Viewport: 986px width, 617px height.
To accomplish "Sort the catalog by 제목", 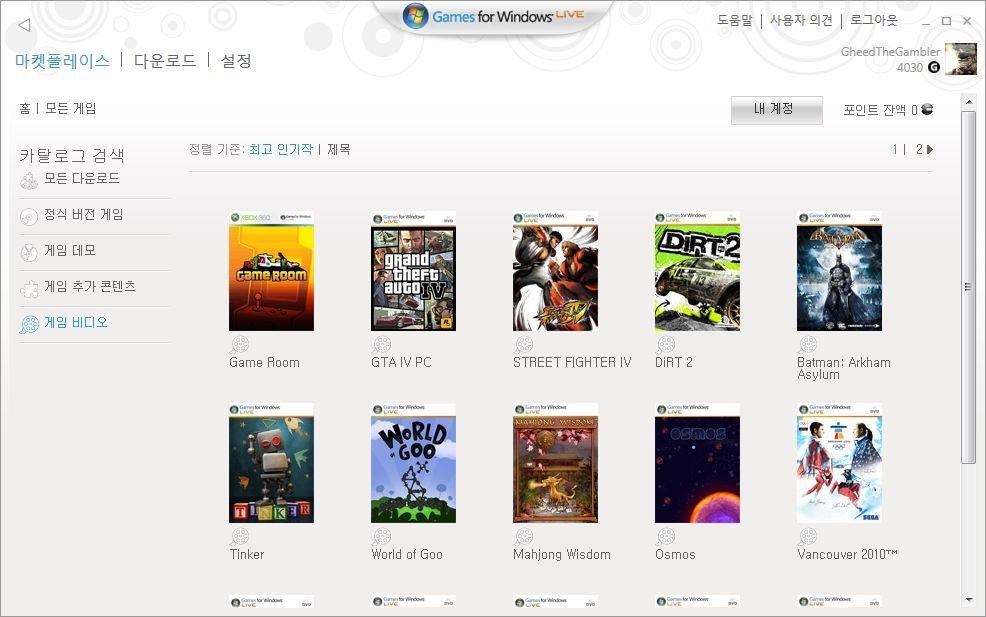I will pyautogui.click(x=339, y=150).
